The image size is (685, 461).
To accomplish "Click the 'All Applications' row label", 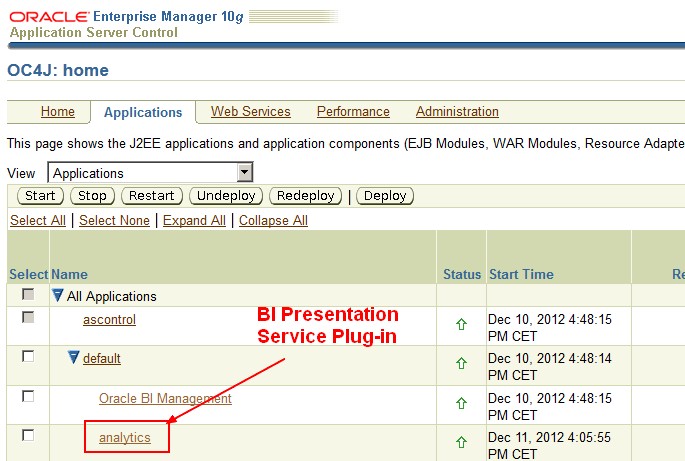I will (111, 296).
